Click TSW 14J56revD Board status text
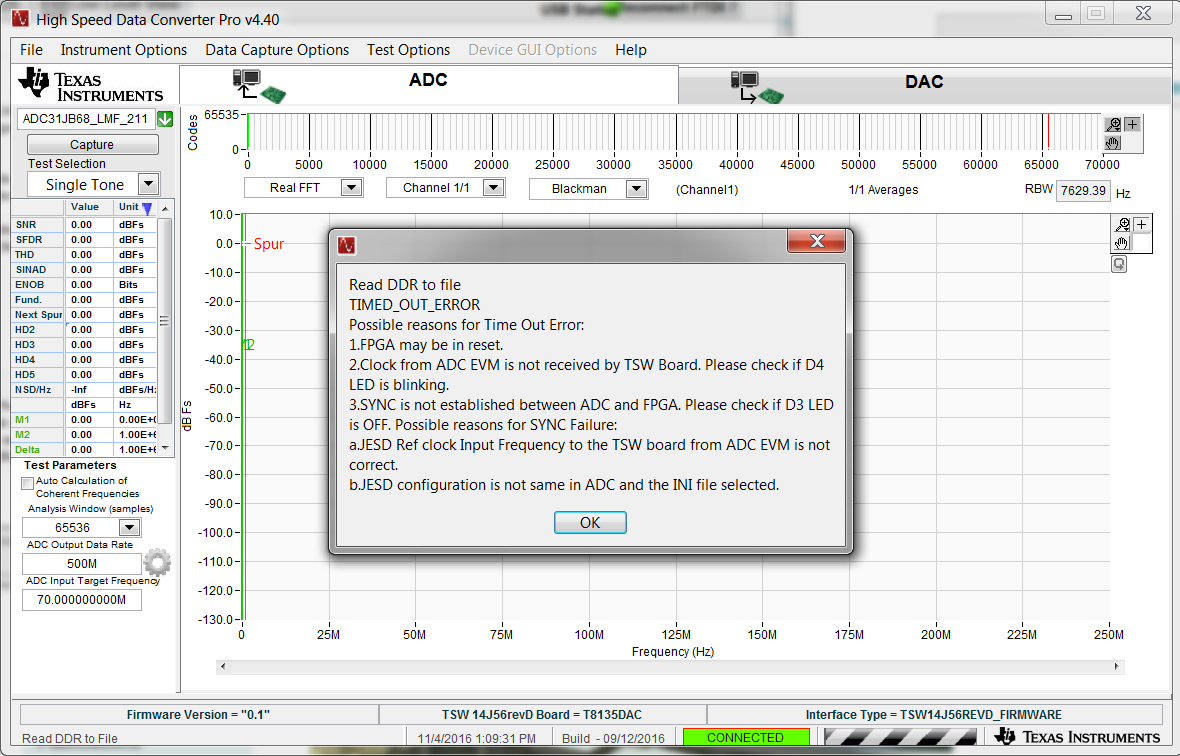 tap(542, 715)
